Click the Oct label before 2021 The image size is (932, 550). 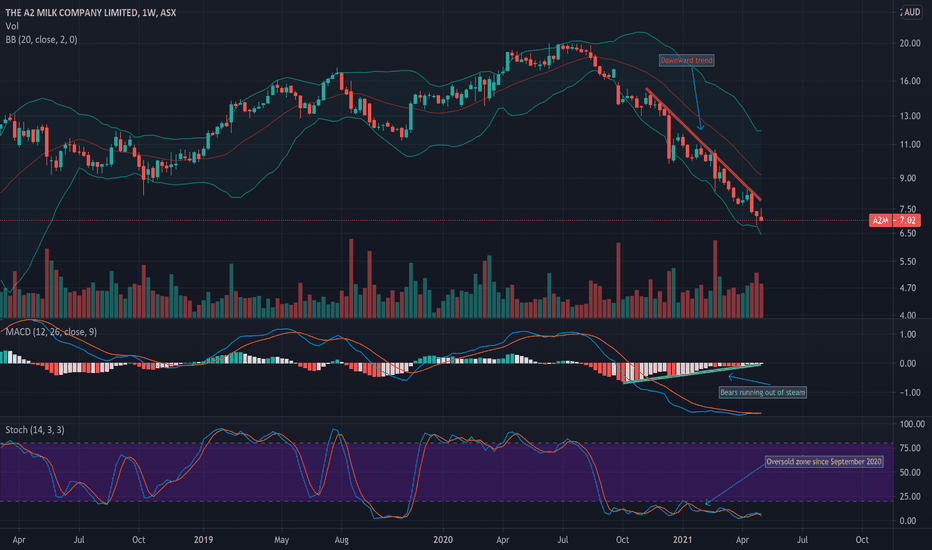pos(622,540)
